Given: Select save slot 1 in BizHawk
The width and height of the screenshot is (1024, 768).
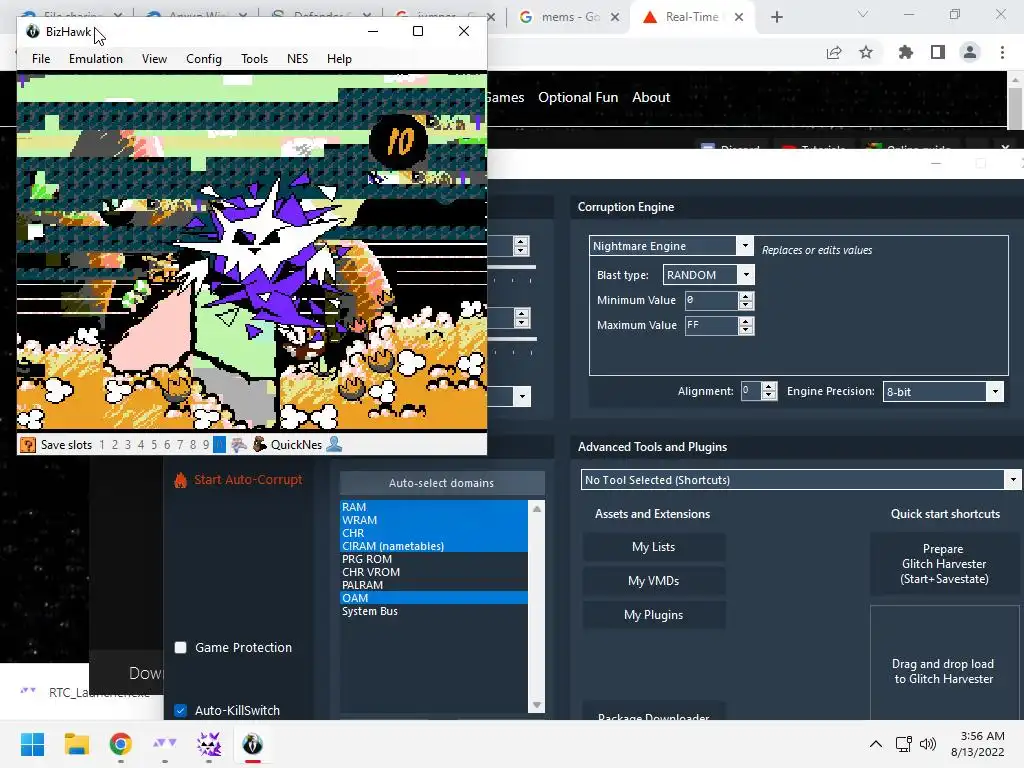Looking at the screenshot, I should tap(102, 445).
